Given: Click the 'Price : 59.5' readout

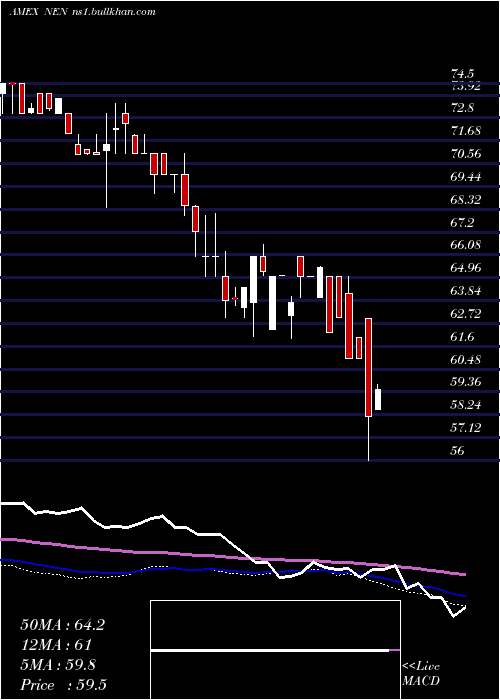Looking at the screenshot, I should coord(63,685).
